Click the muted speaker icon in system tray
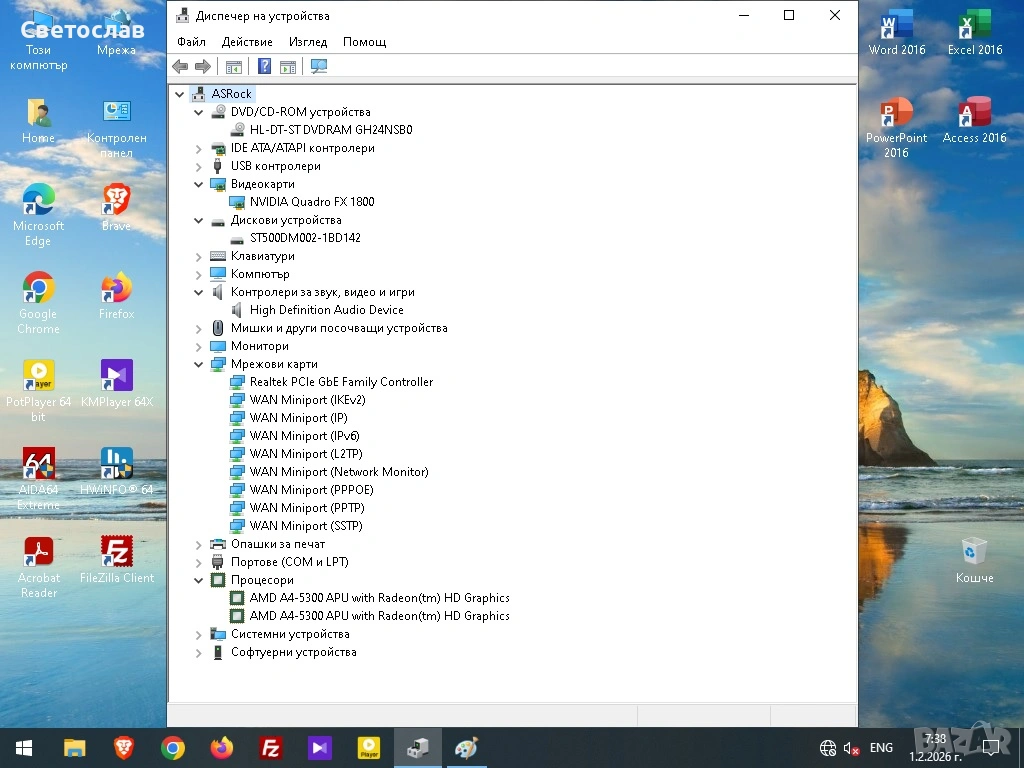 pos(852,748)
